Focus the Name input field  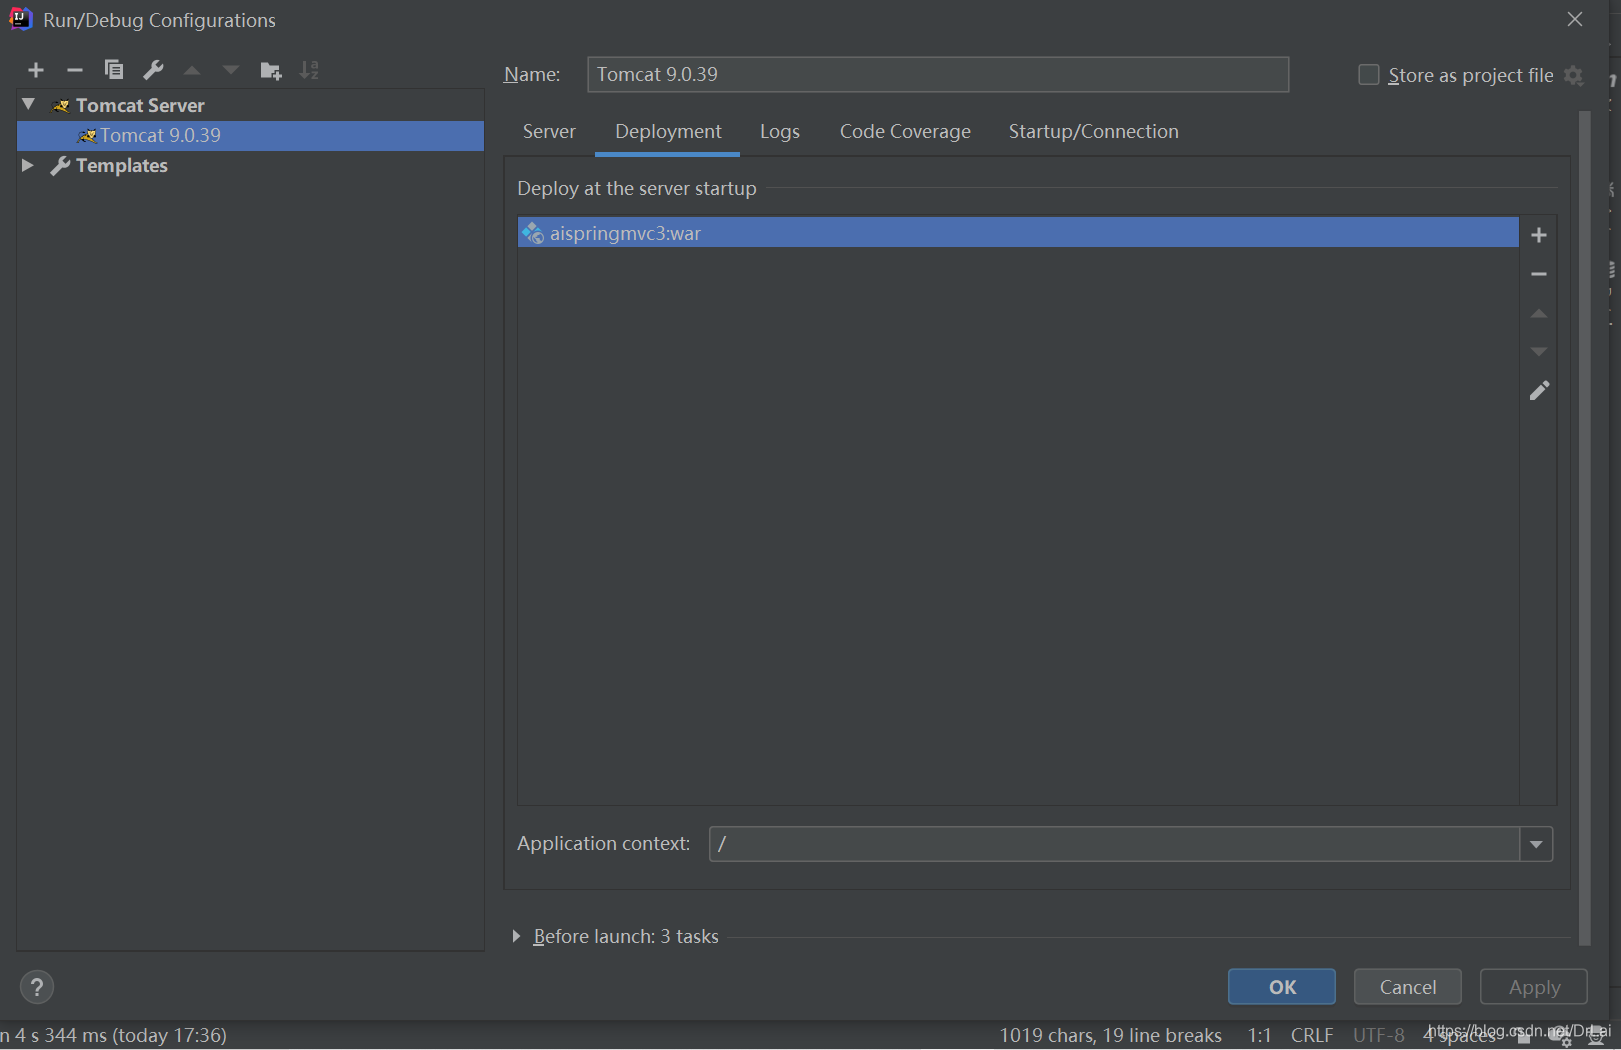click(938, 75)
